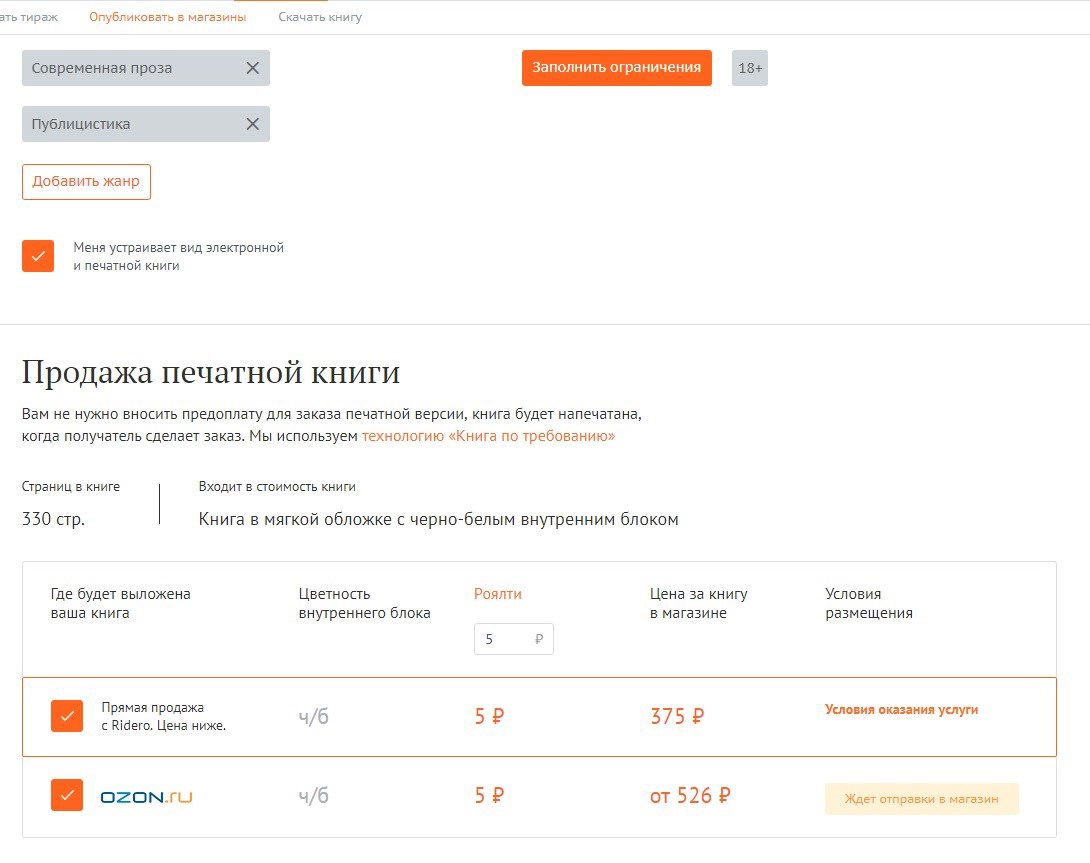
Task: Click the 18+ age restriction badge
Action: tap(750, 68)
